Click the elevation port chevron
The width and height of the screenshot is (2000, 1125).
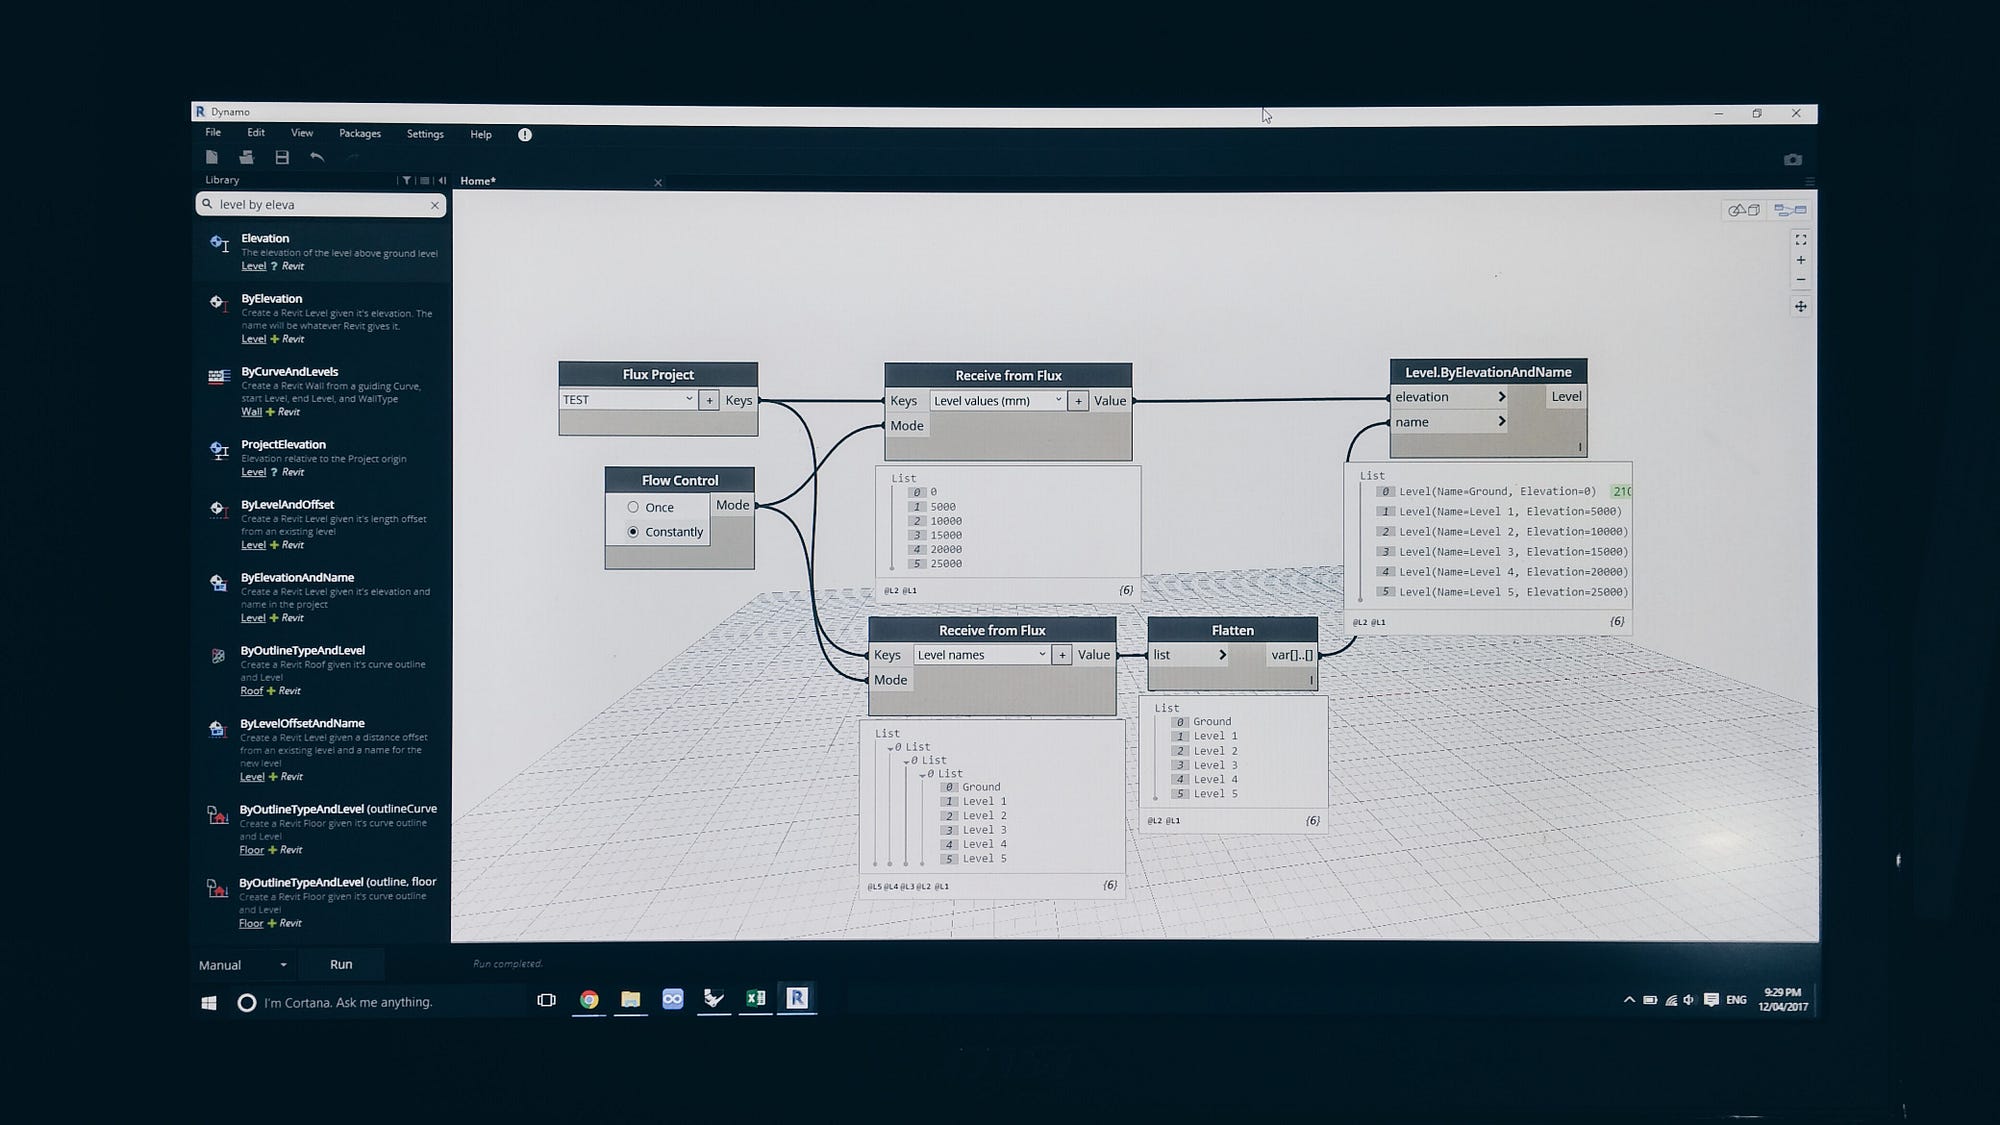click(x=1501, y=397)
